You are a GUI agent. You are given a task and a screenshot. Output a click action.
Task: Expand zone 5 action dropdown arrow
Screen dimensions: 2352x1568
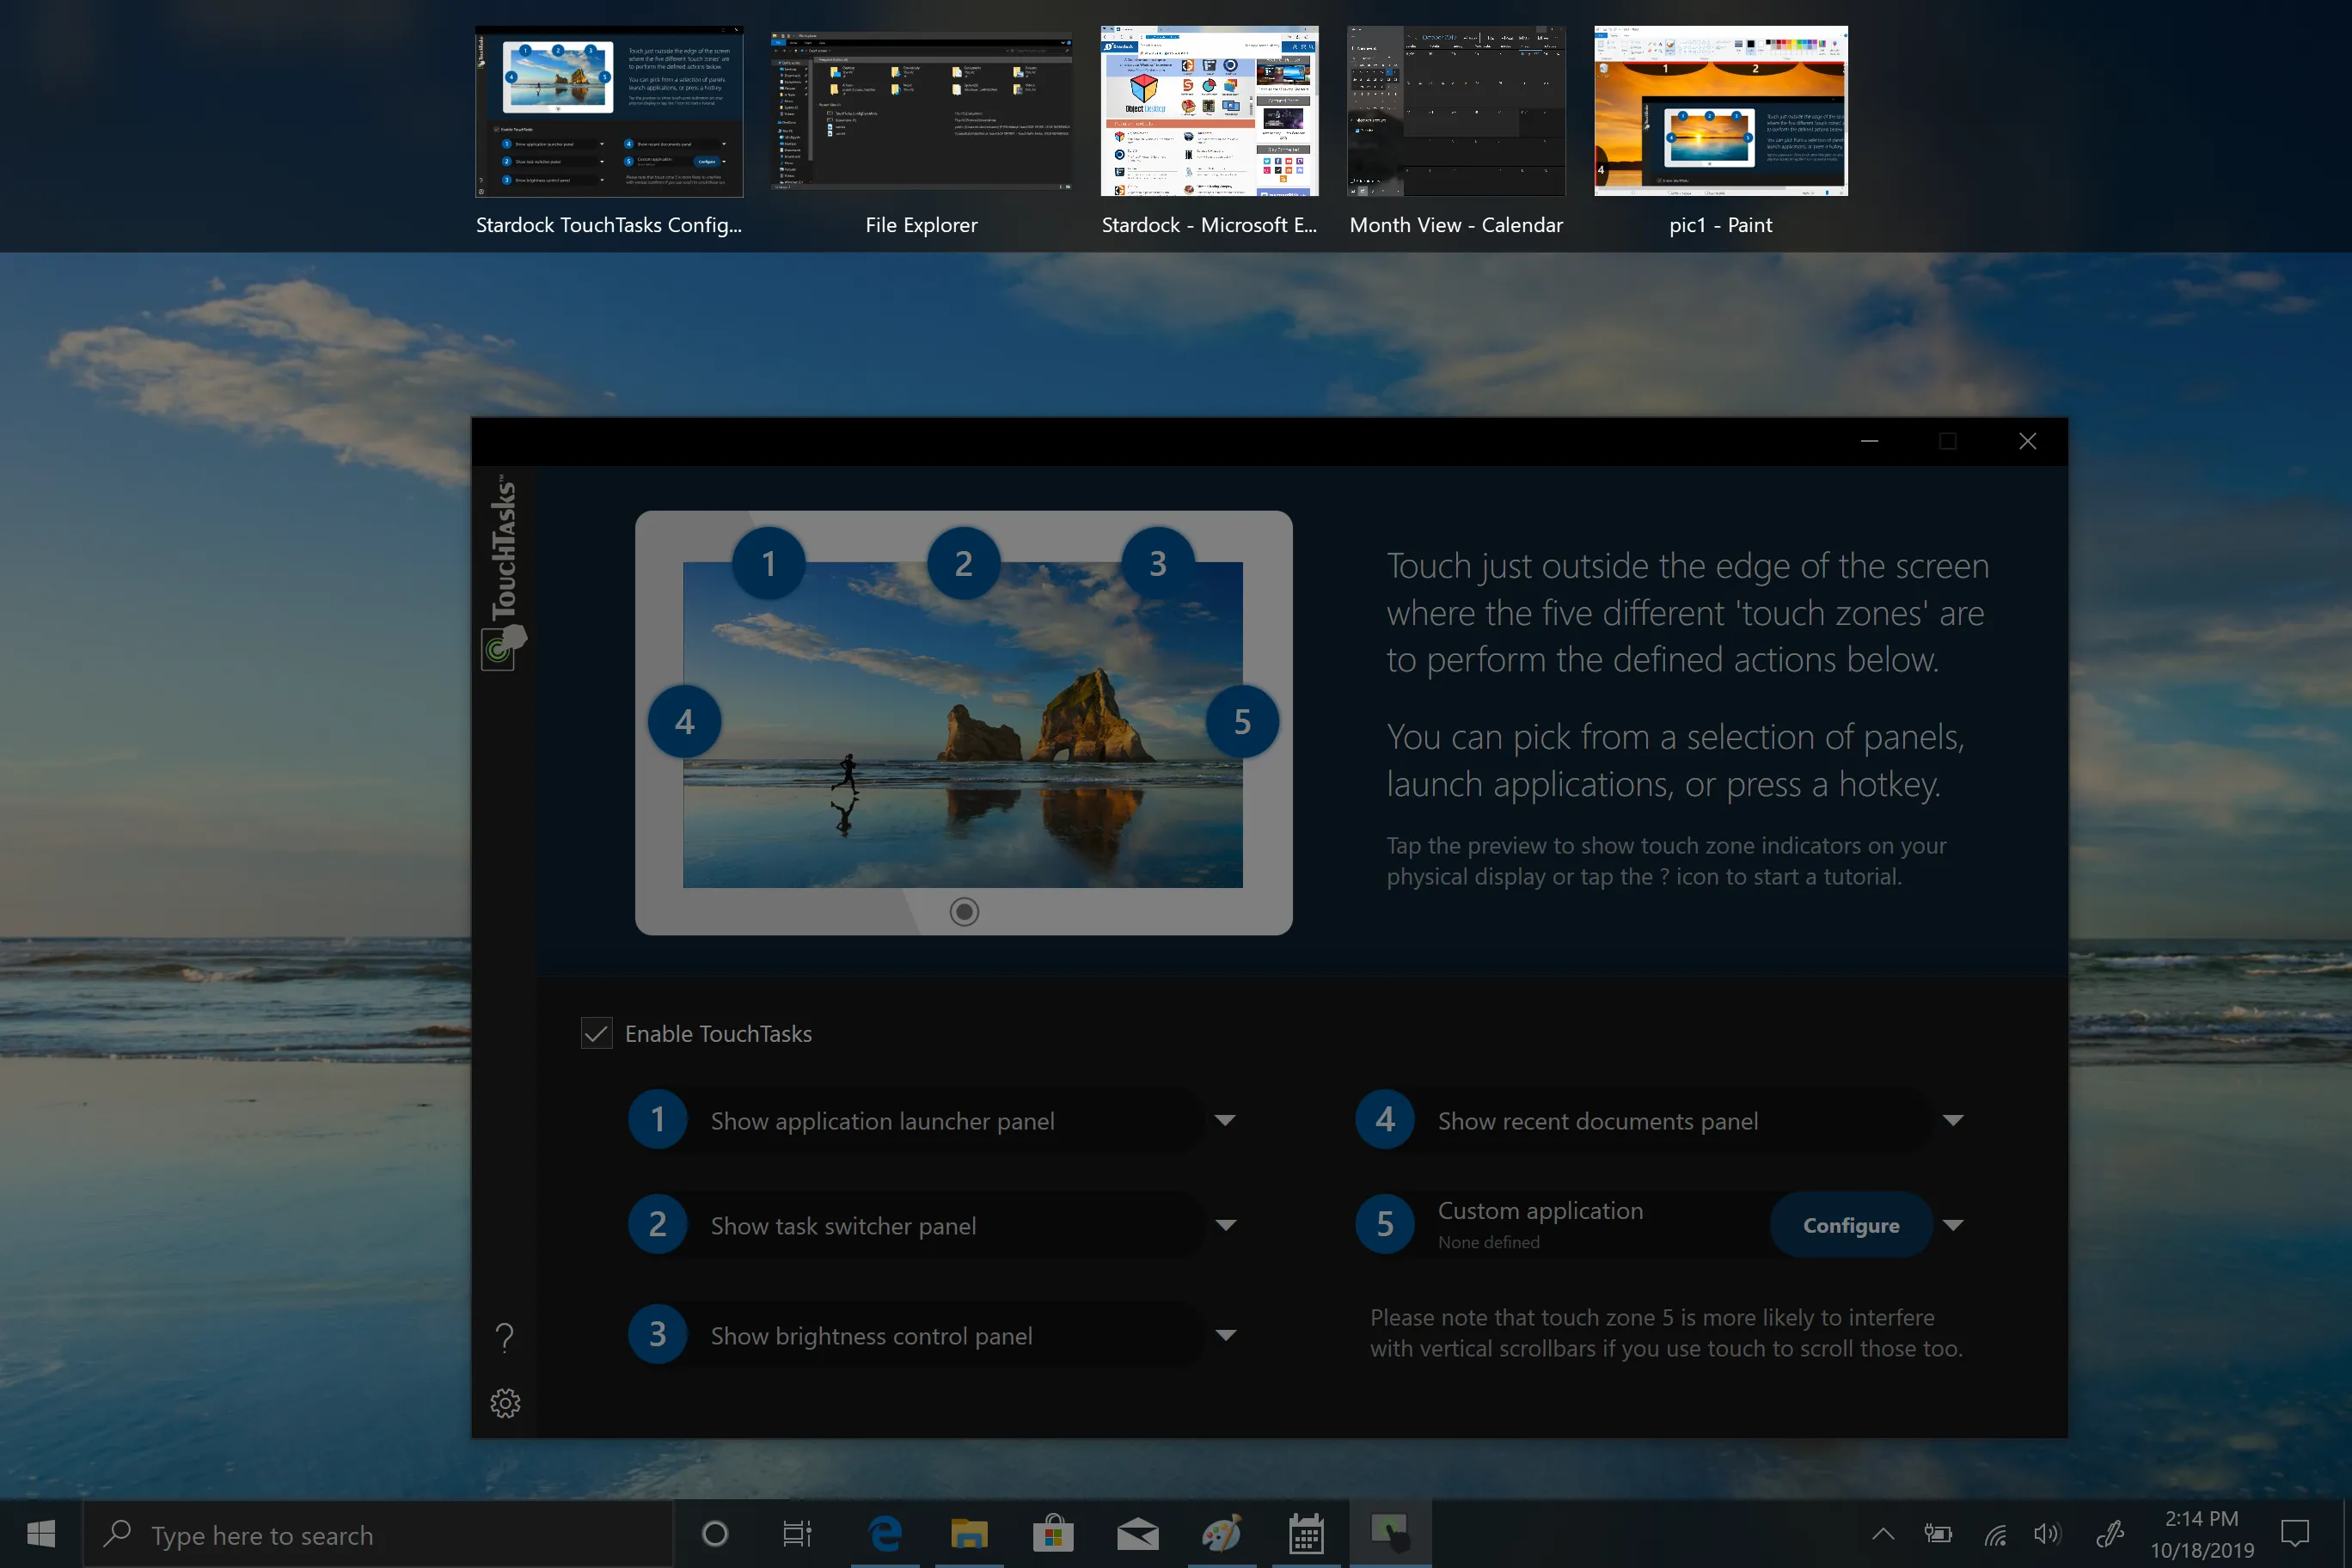[1953, 1225]
